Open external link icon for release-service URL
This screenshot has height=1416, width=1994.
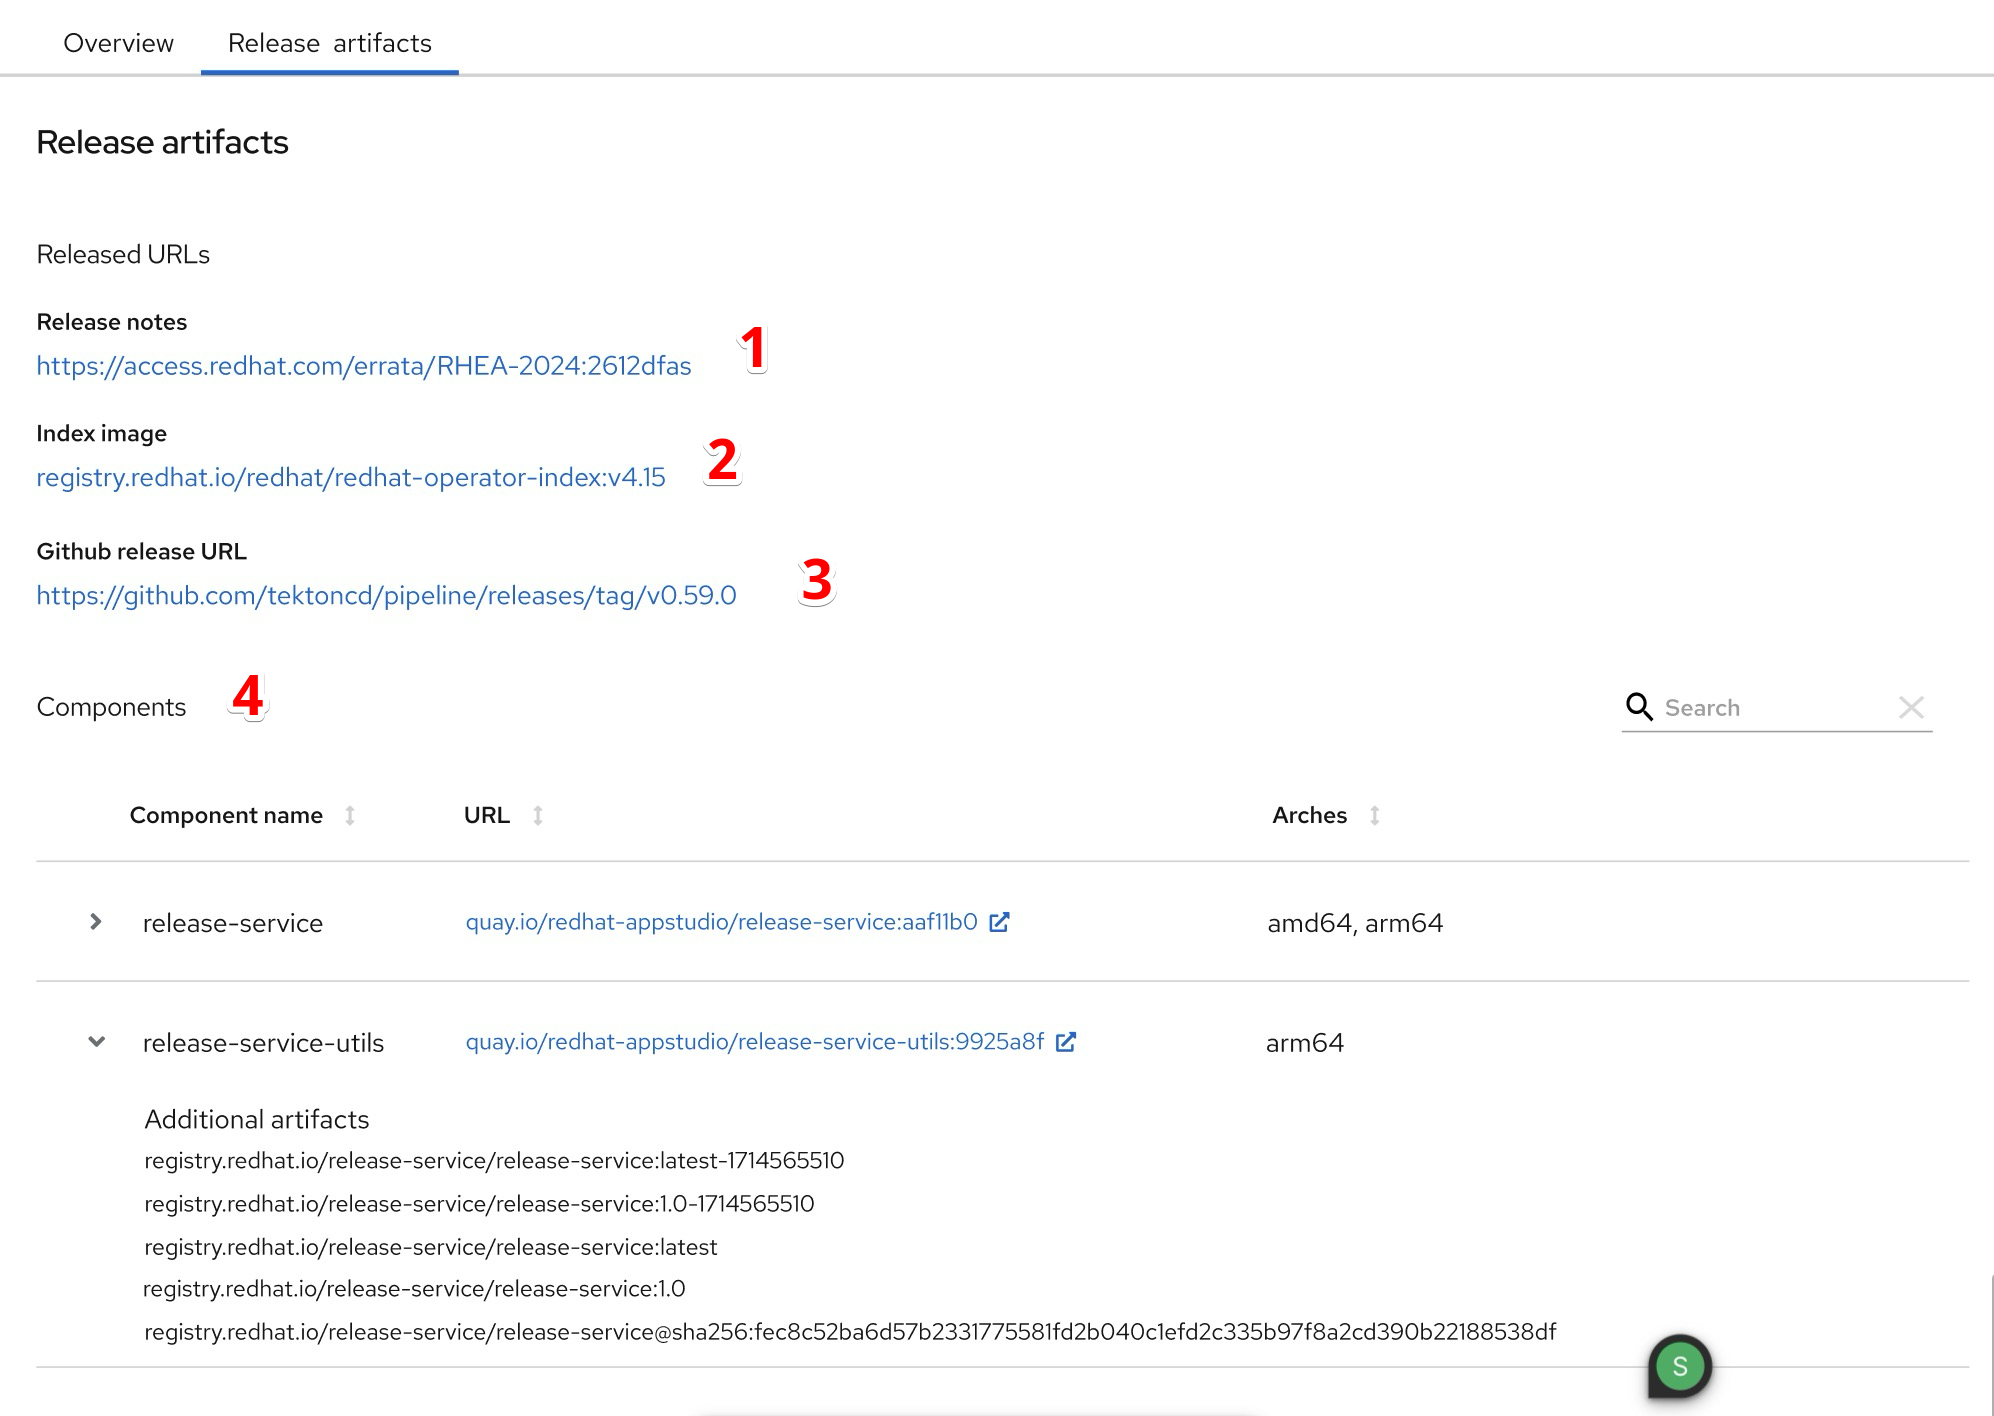coord(999,922)
